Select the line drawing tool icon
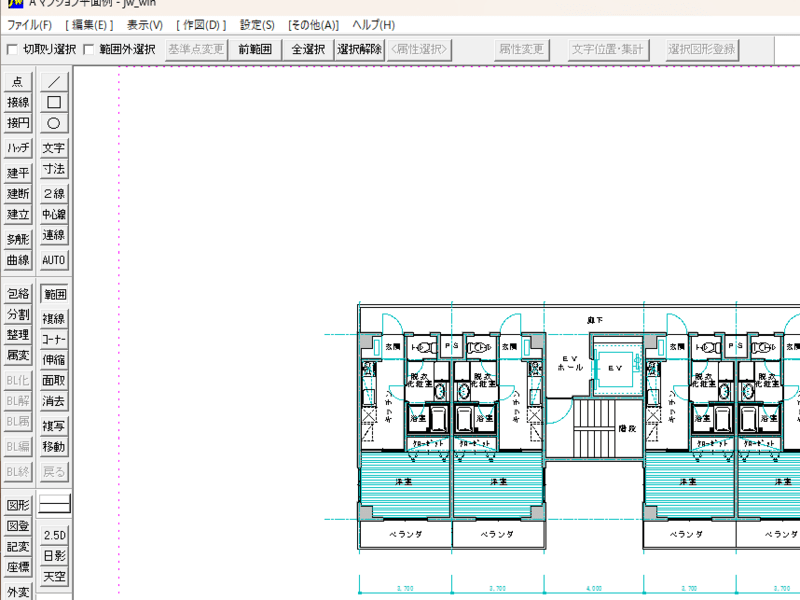 pyautogui.click(x=54, y=81)
